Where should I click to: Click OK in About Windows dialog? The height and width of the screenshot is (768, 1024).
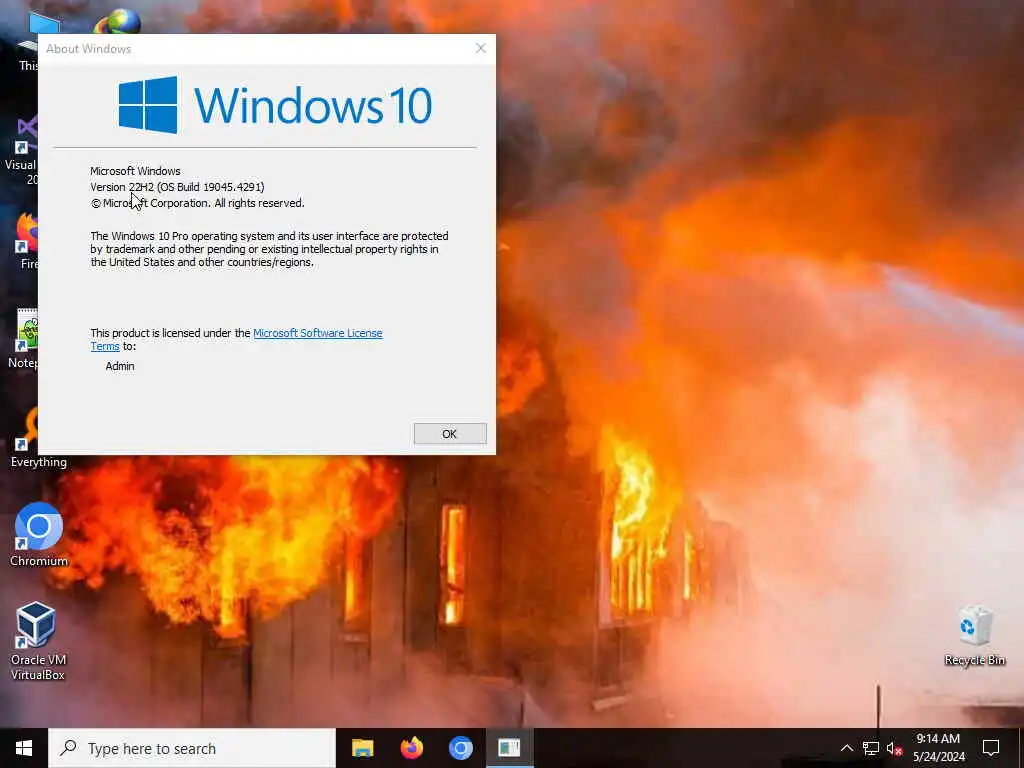(x=450, y=434)
